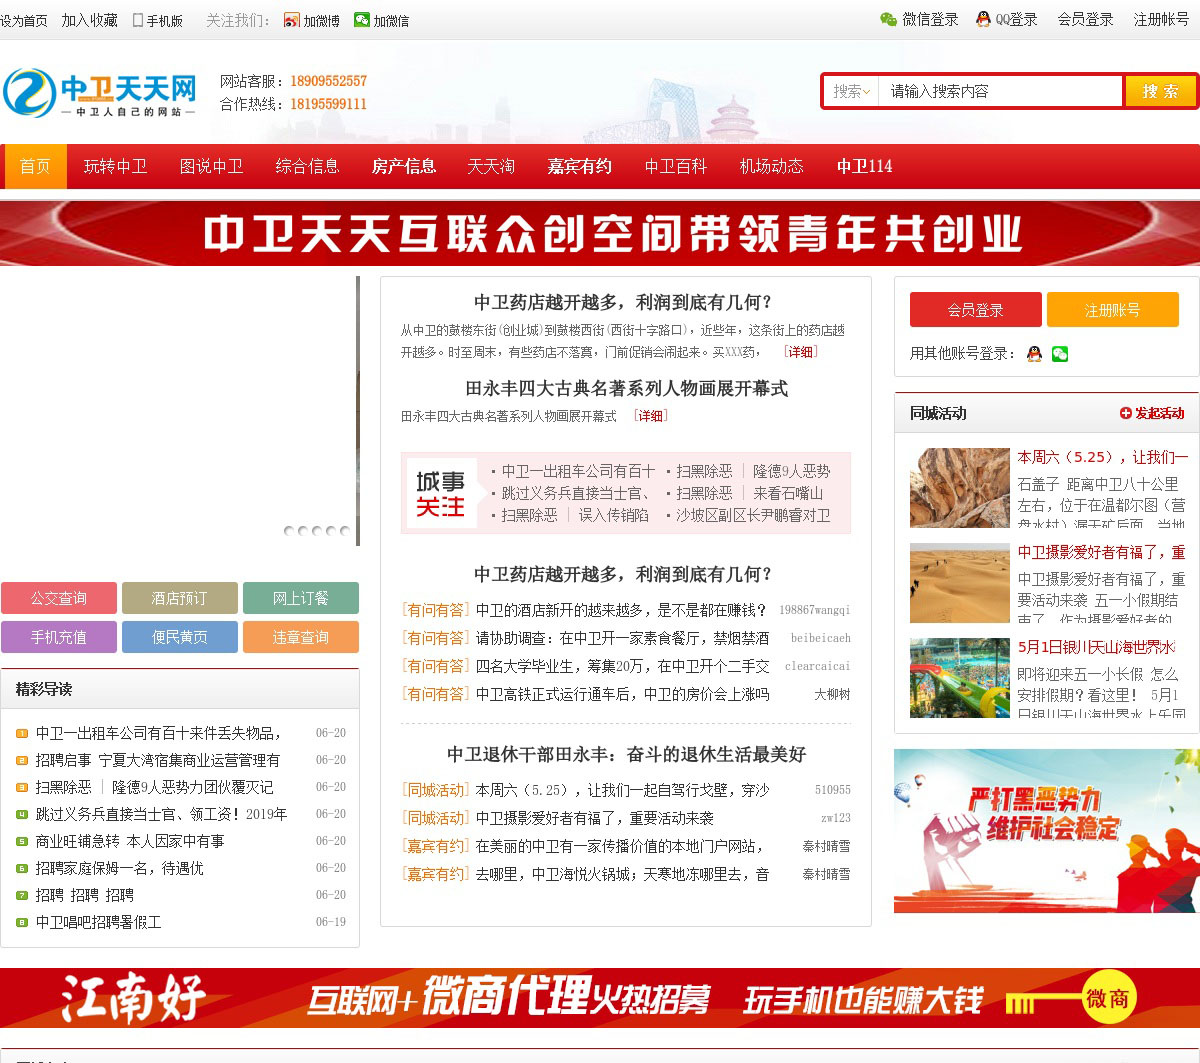Click the 江南好 微商代理 banner ad

600,998
